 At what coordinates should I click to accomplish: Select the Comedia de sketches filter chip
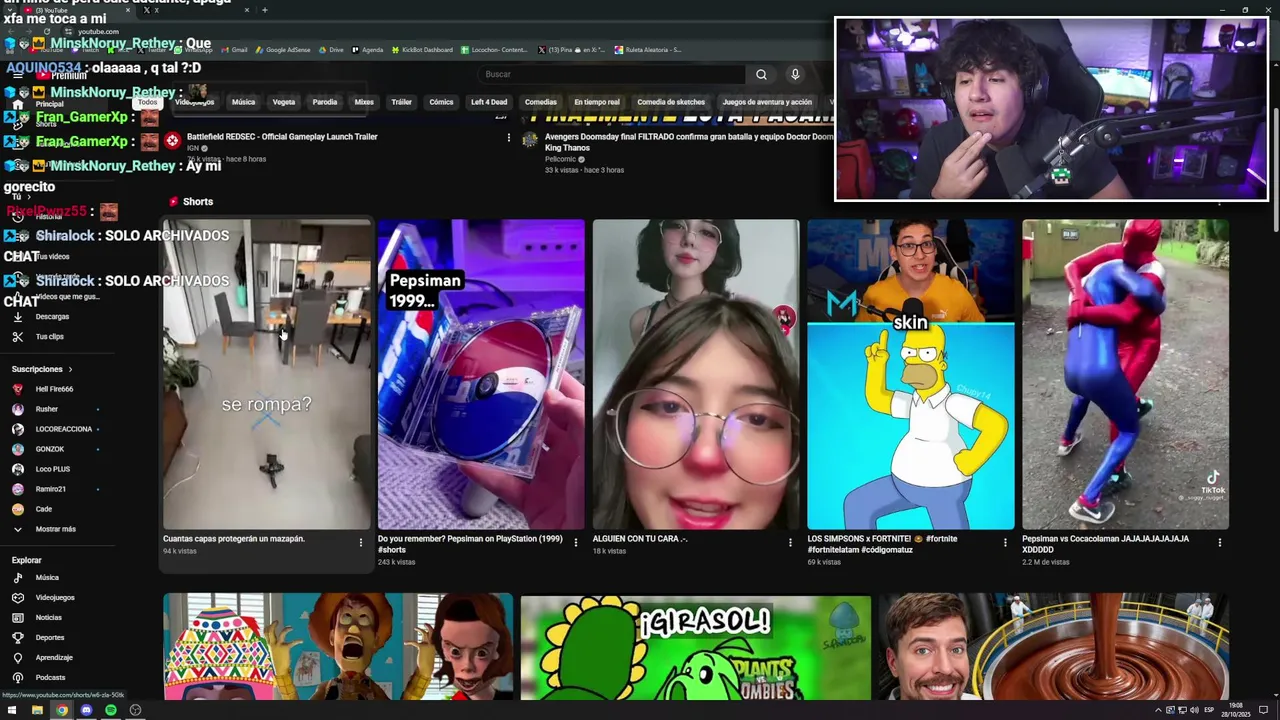click(671, 102)
